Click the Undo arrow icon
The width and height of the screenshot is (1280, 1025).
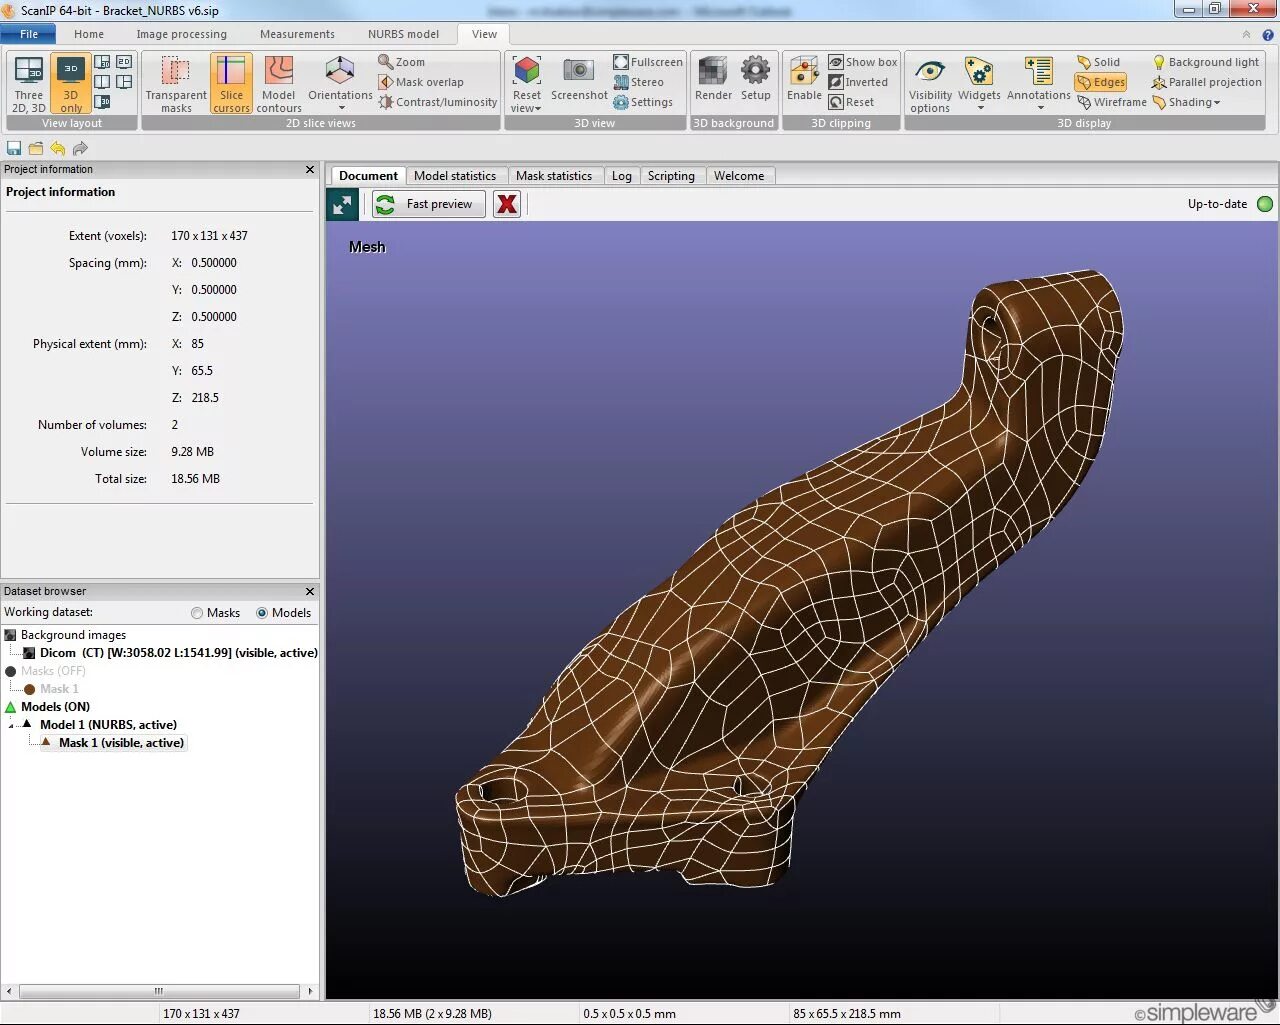click(x=58, y=148)
